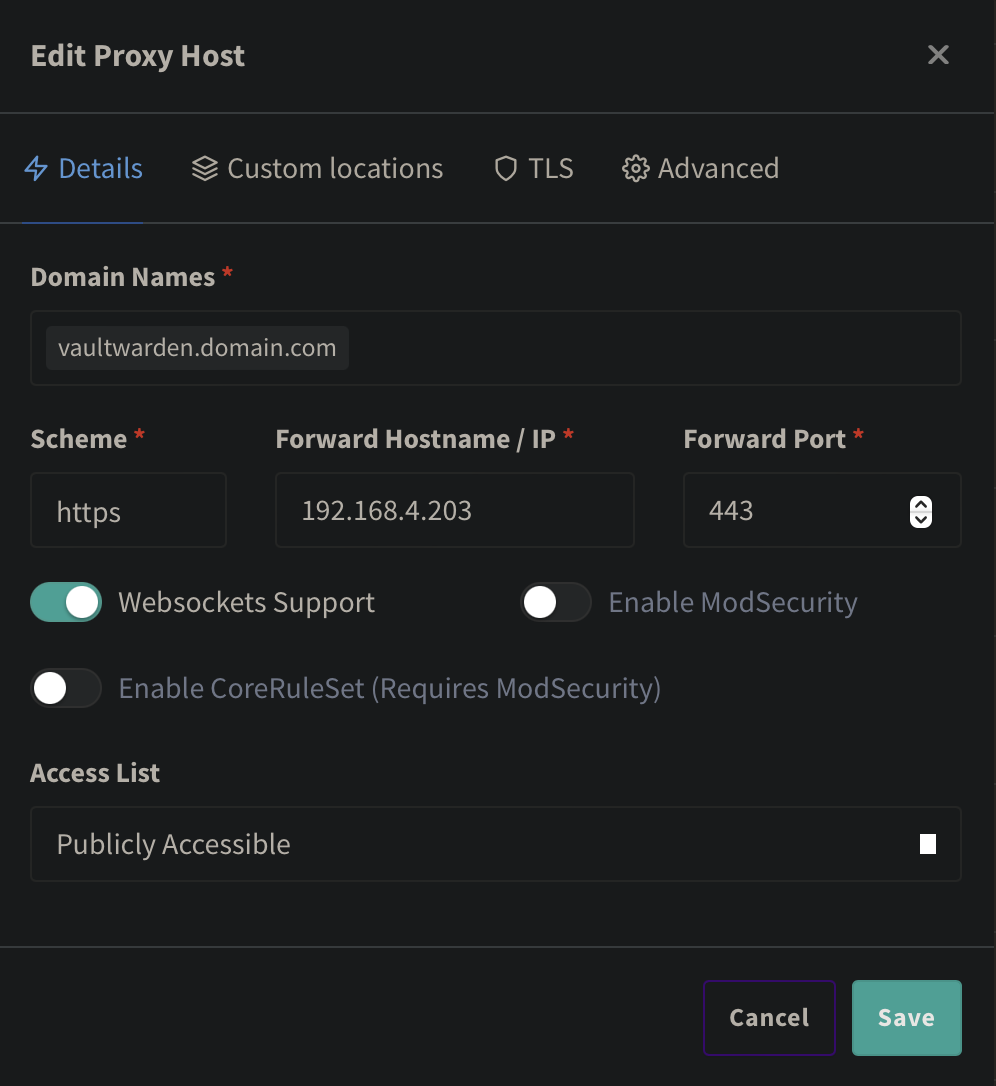Viewport: 996px width, 1086px height.
Task: Open the Scheme https dropdown
Action: coord(128,511)
